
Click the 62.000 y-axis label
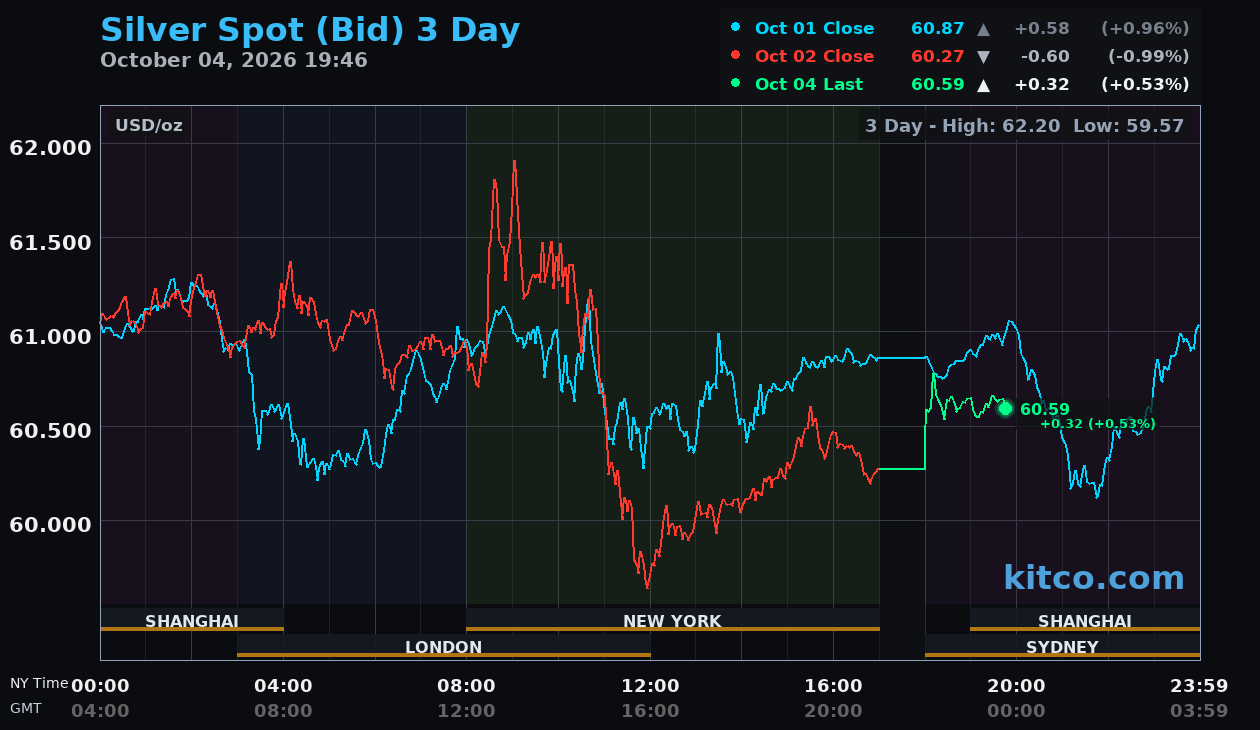tap(50, 148)
